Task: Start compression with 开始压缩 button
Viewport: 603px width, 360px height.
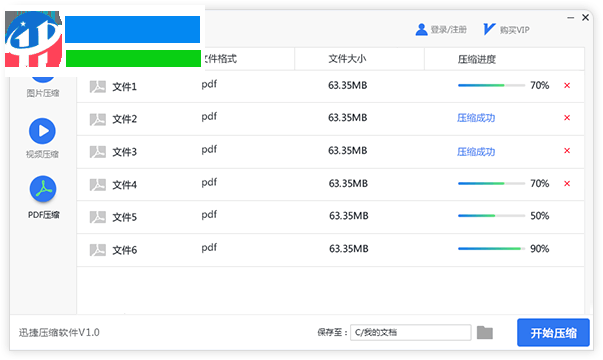Action: coord(553,333)
